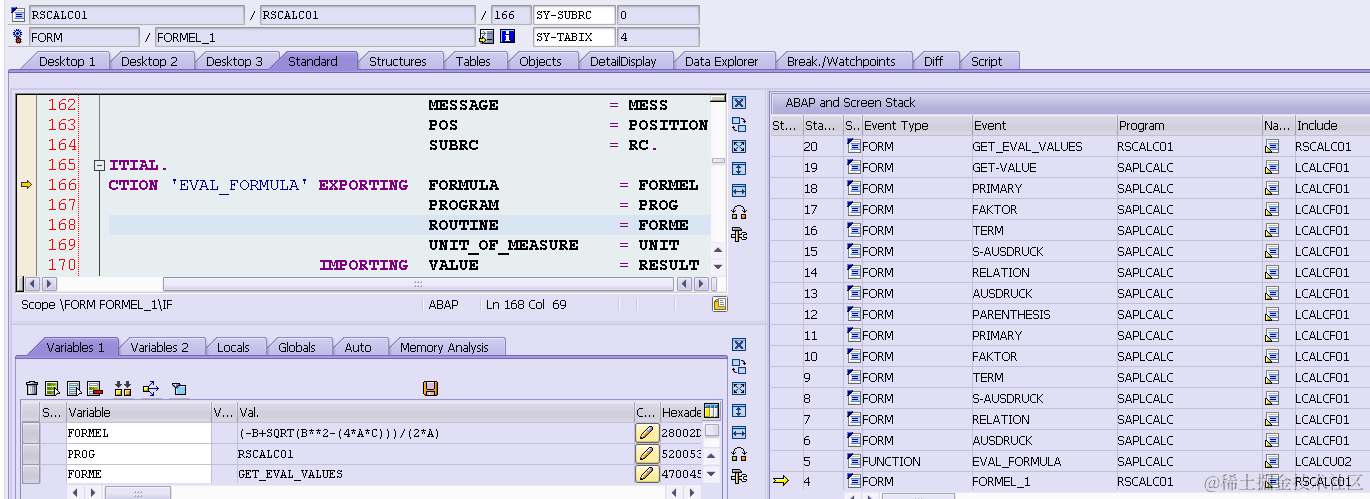Navigate icon in EVAL_FORMULA stack row

click(1272, 462)
